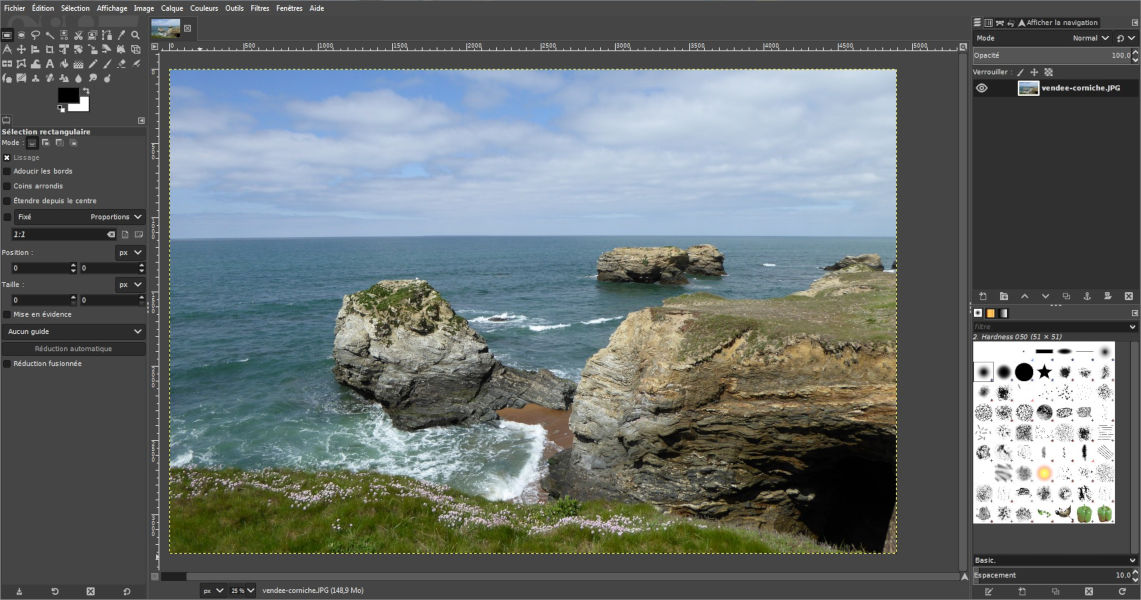Click the vendee-corniche image tab thumbnail

(x=165, y=28)
